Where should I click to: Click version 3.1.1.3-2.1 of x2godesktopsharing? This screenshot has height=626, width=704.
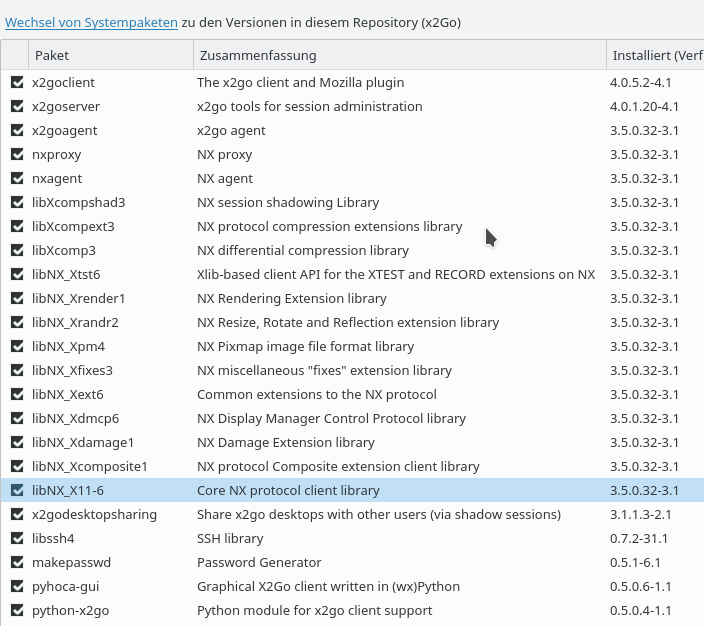[640, 515]
